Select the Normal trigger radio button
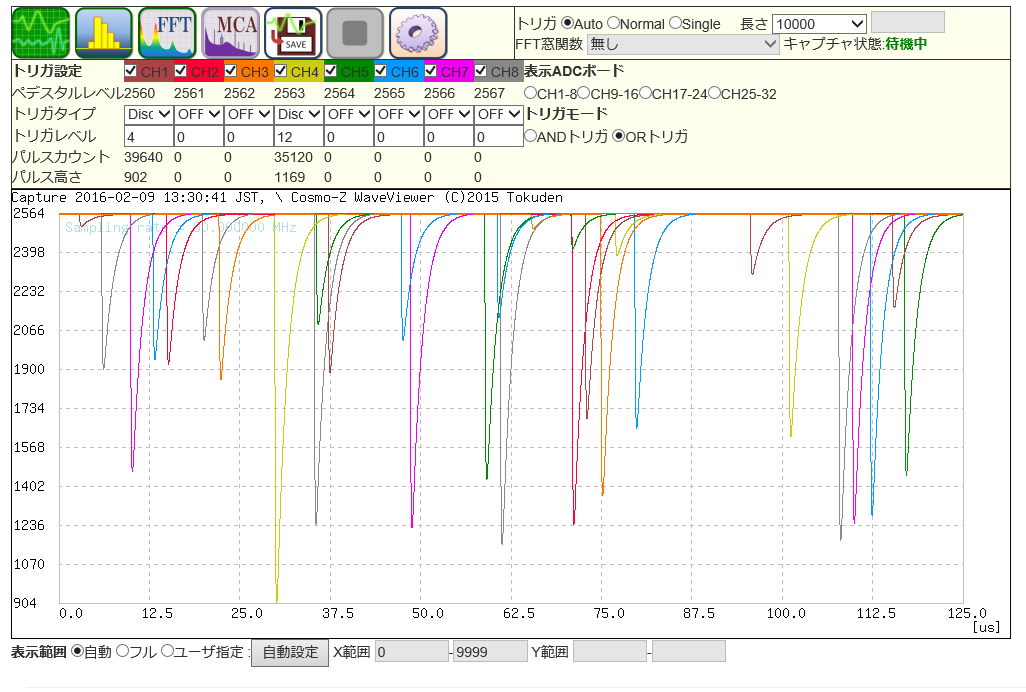This screenshot has height=692, width=1026. point(613,23)
